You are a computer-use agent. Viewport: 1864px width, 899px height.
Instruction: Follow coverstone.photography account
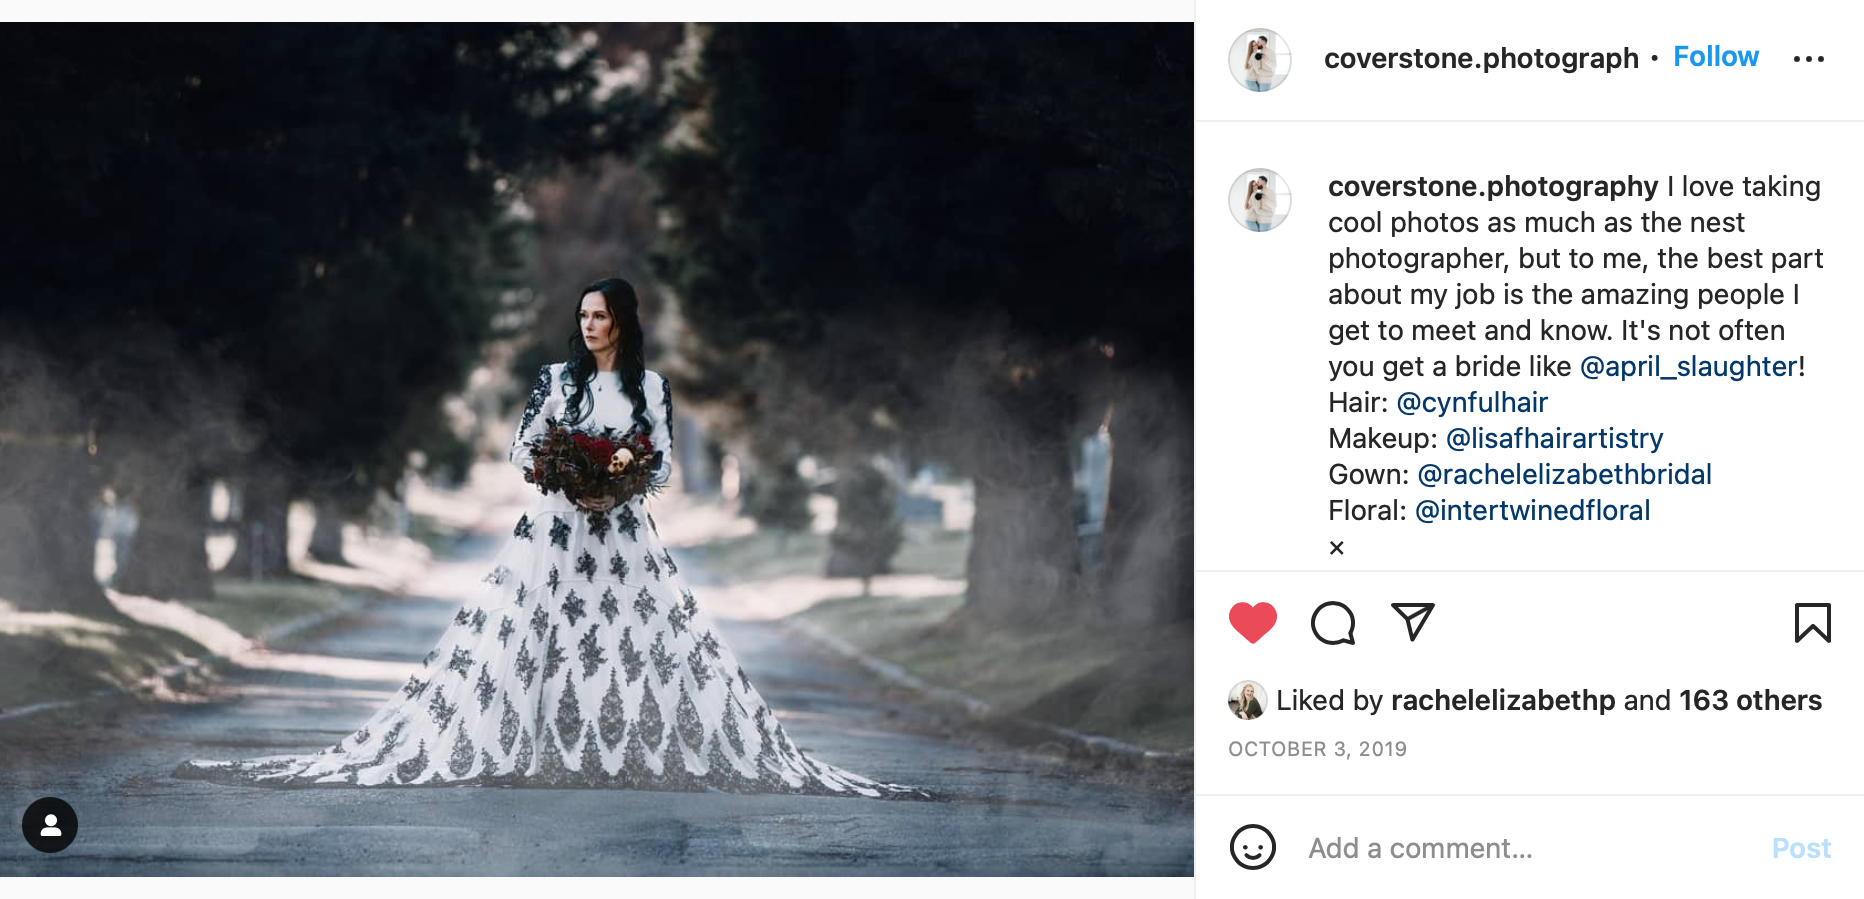coord(1716,57)
